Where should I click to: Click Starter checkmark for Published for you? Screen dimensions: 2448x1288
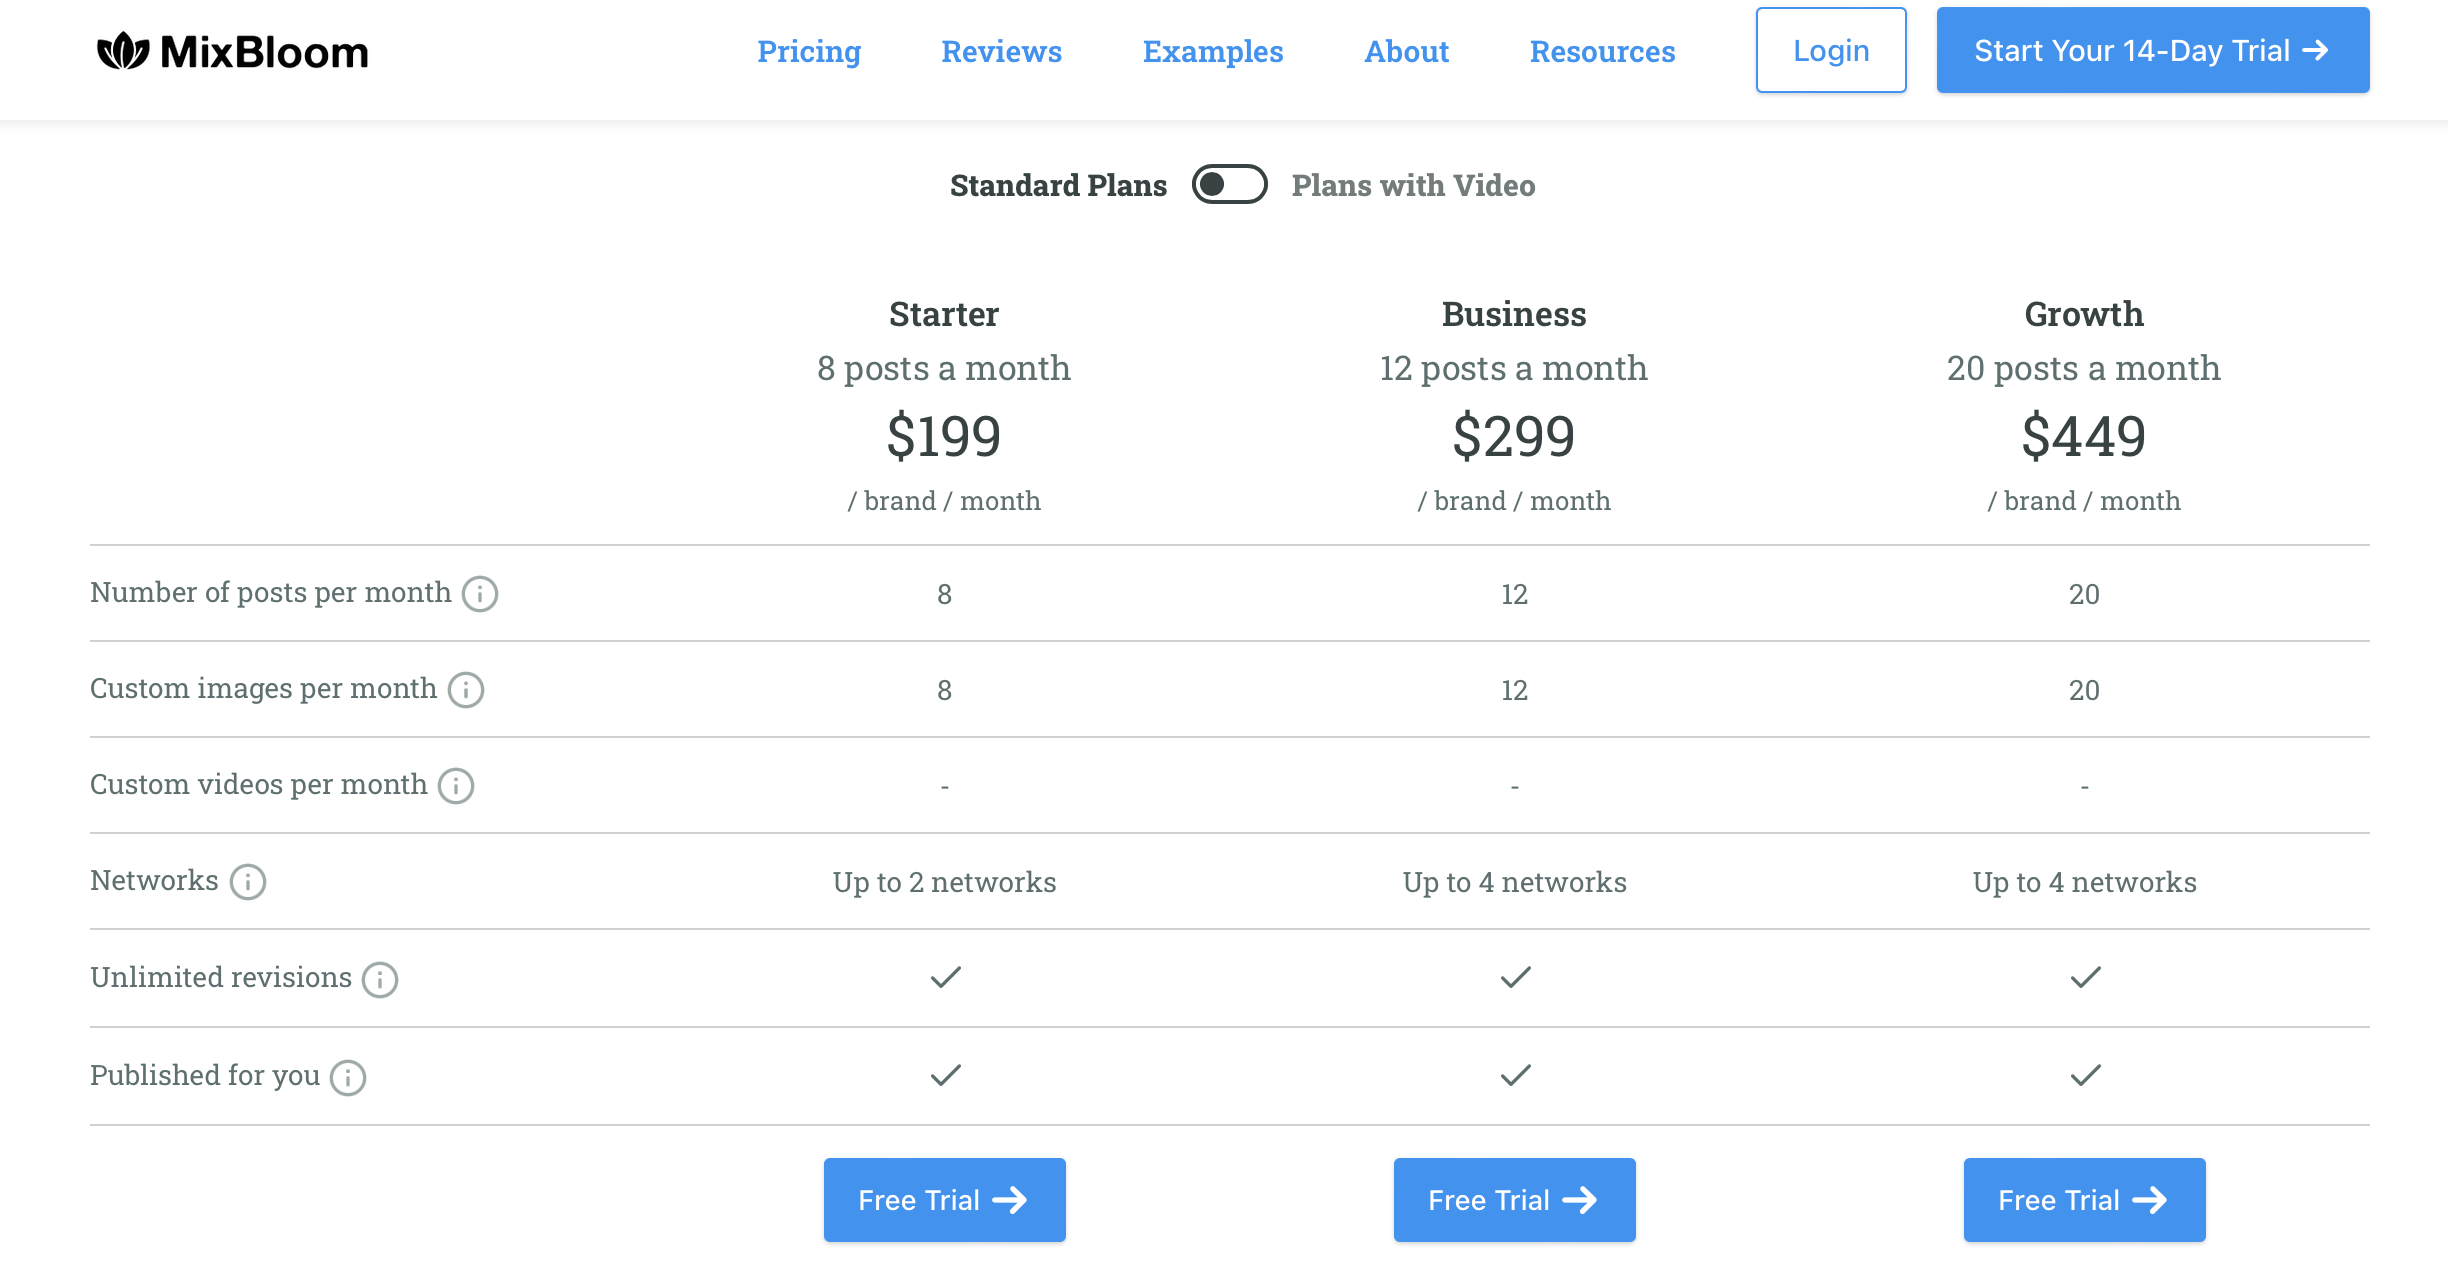945,1075
